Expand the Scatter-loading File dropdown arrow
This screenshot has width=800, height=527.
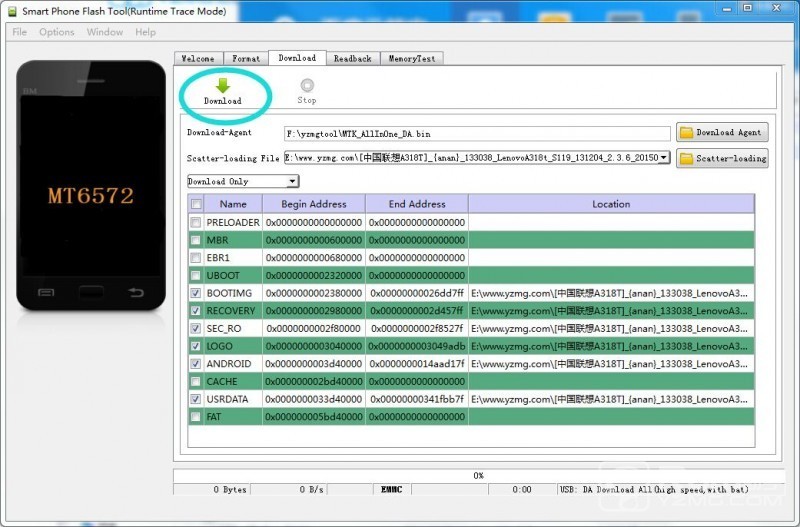click(665, 158)
